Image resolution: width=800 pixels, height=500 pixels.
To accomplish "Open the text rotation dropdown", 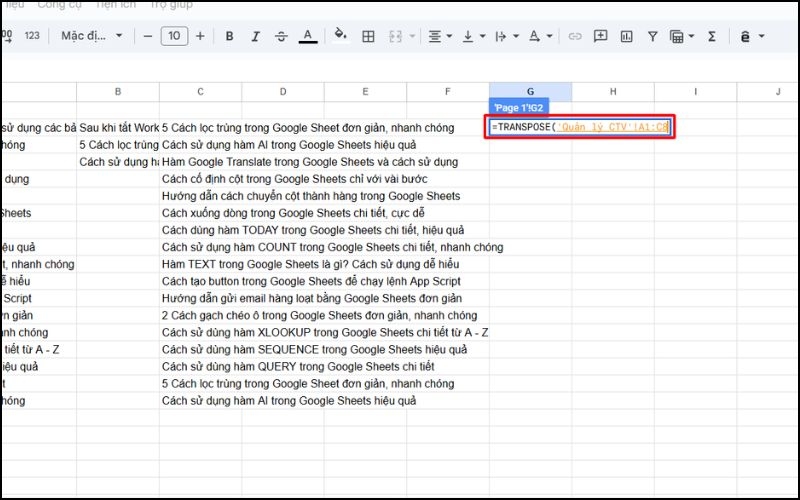I will point(540,36).
